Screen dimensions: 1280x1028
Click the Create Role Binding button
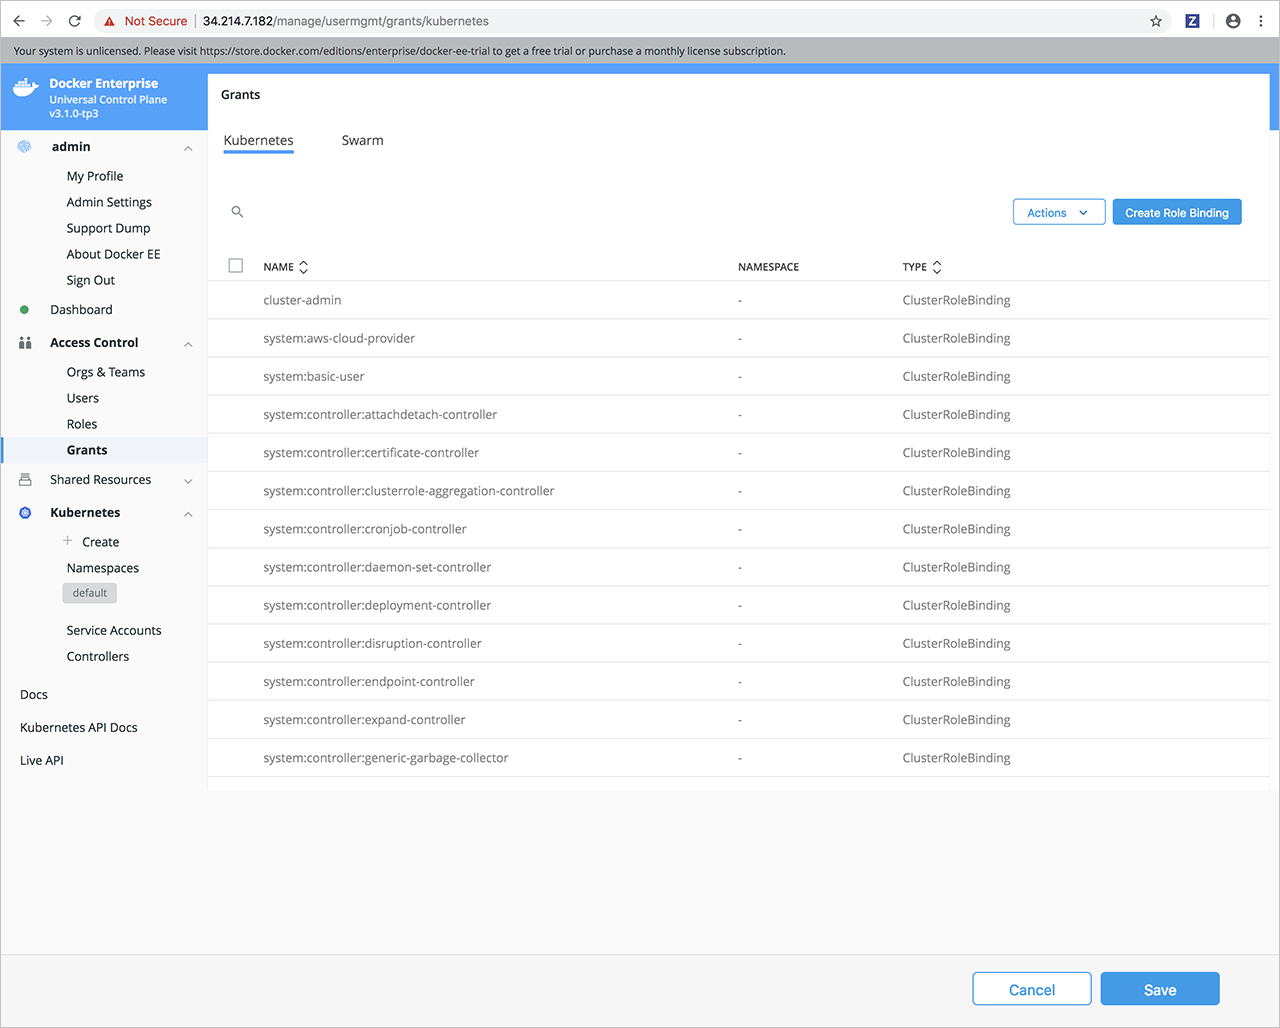[1176, 212]
